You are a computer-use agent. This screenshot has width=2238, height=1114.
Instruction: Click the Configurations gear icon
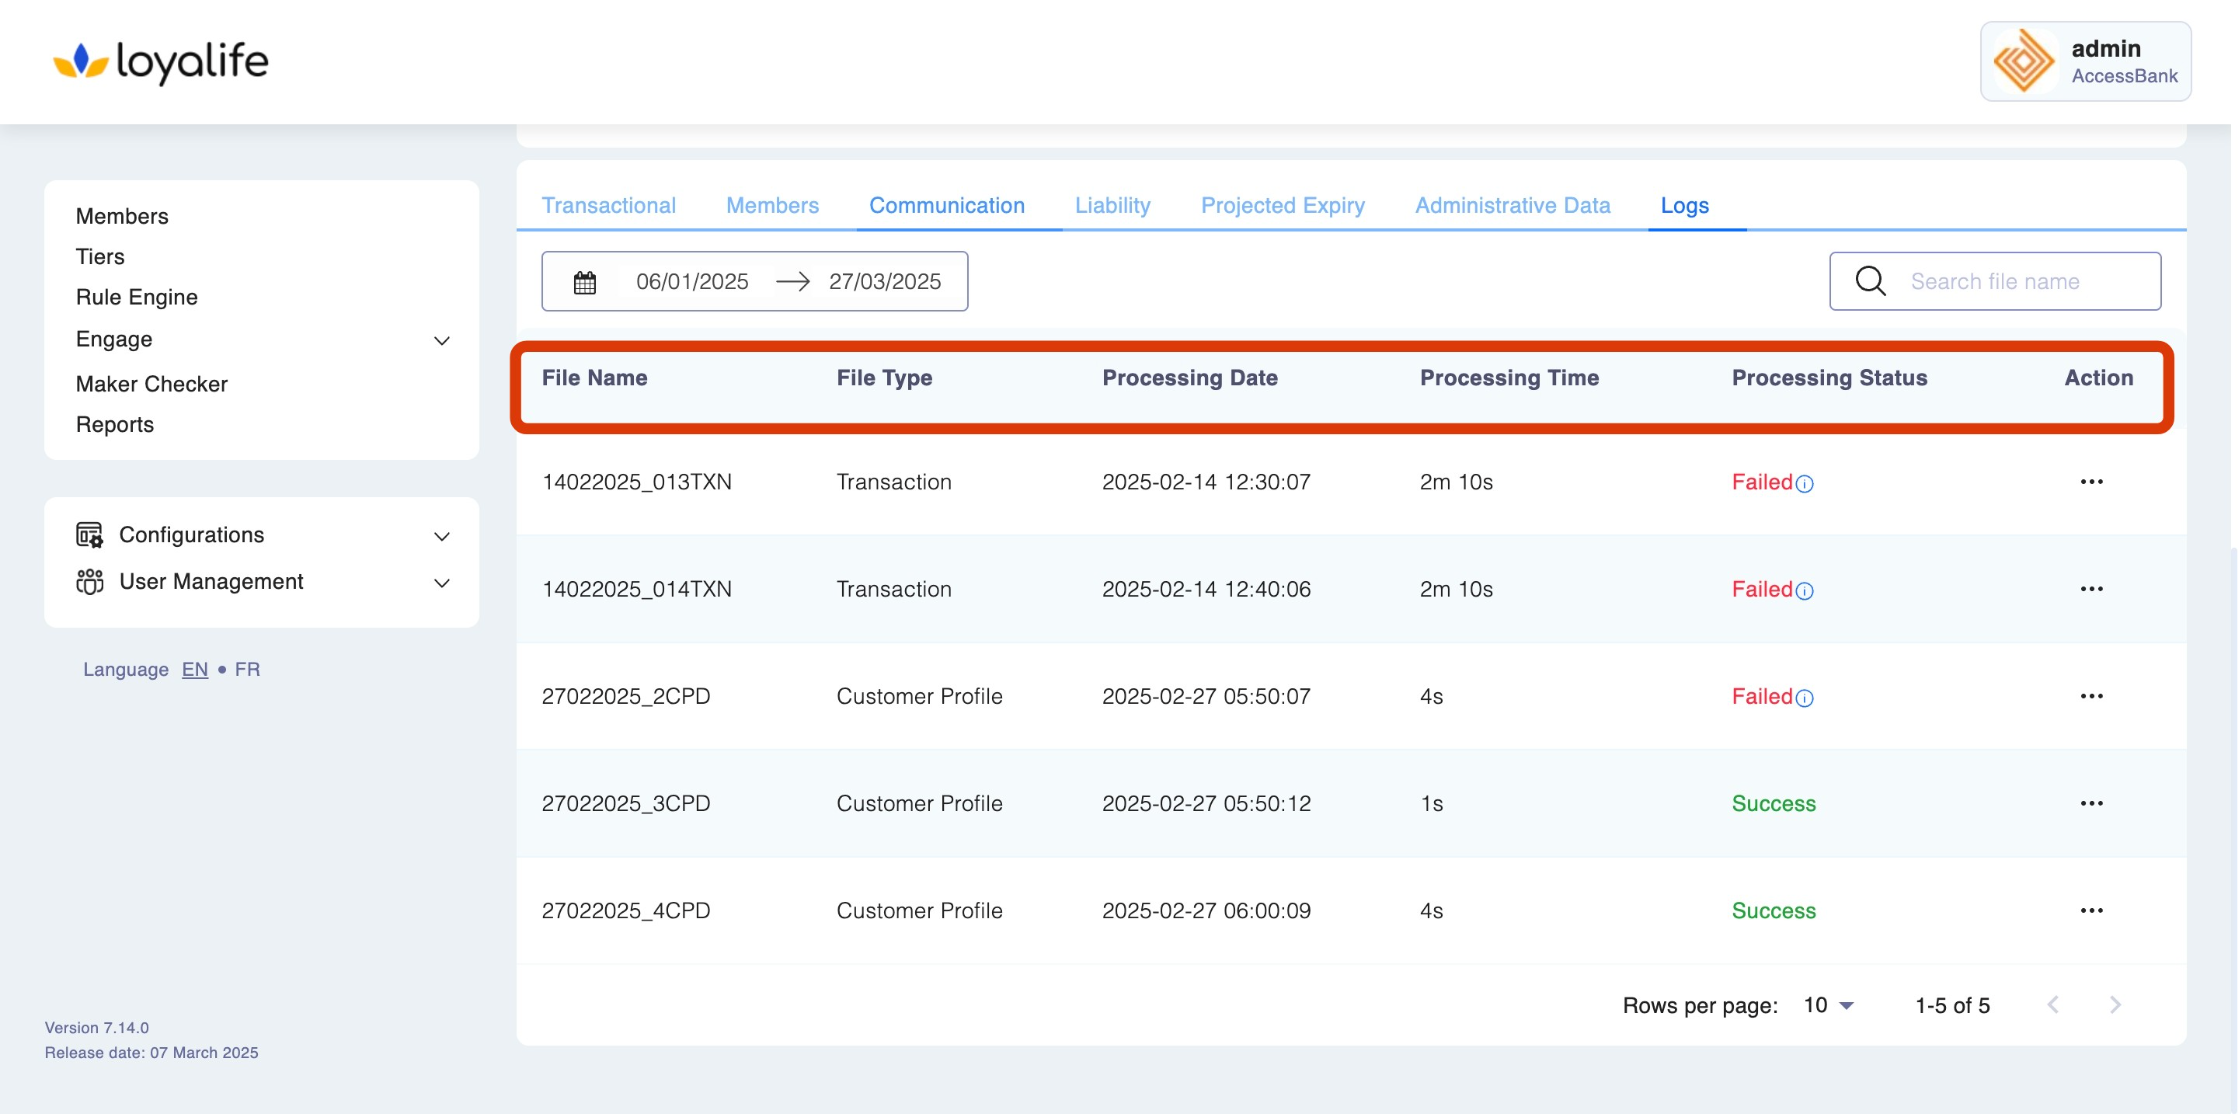[x=89, y=535]
